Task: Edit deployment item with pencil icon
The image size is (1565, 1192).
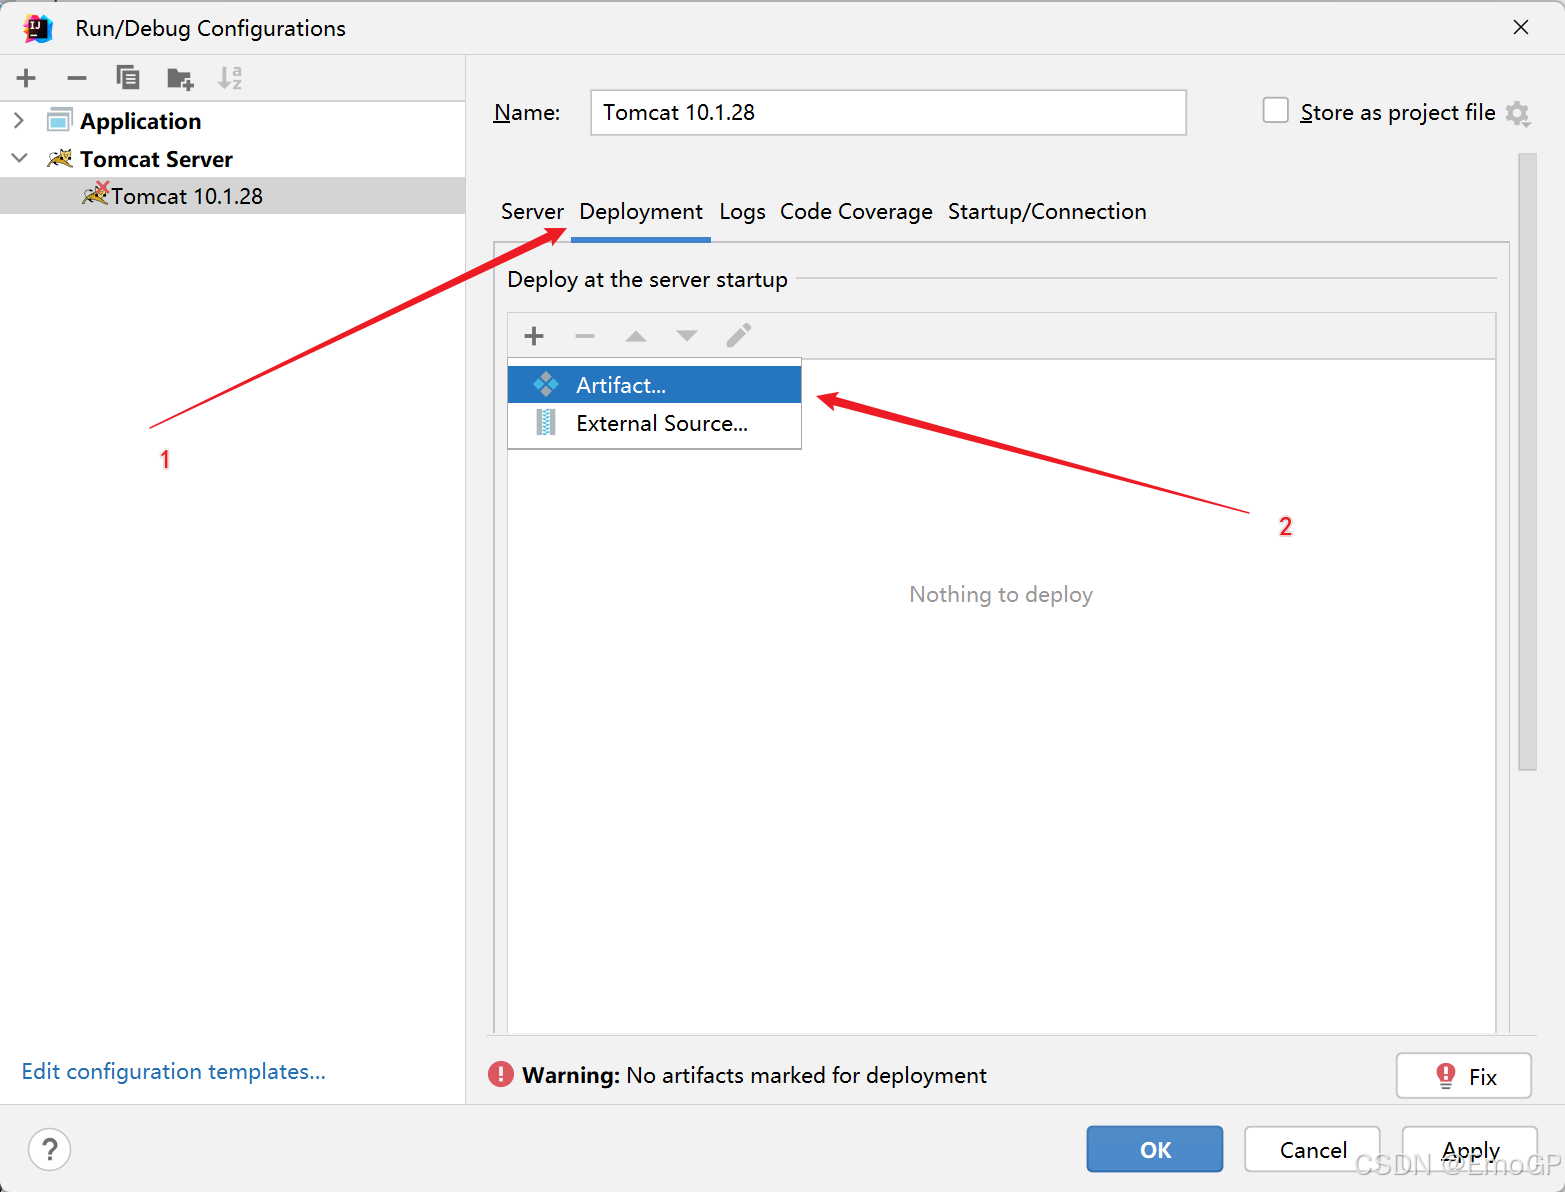Action: pyautogui.click(x=738, y=336)
